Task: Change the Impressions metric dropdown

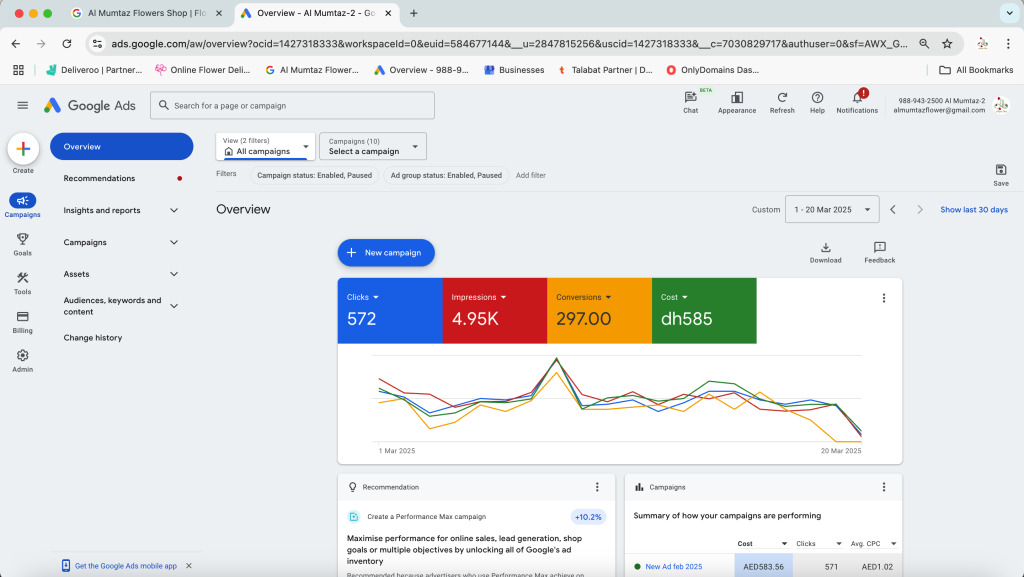Action: [479, 297]
